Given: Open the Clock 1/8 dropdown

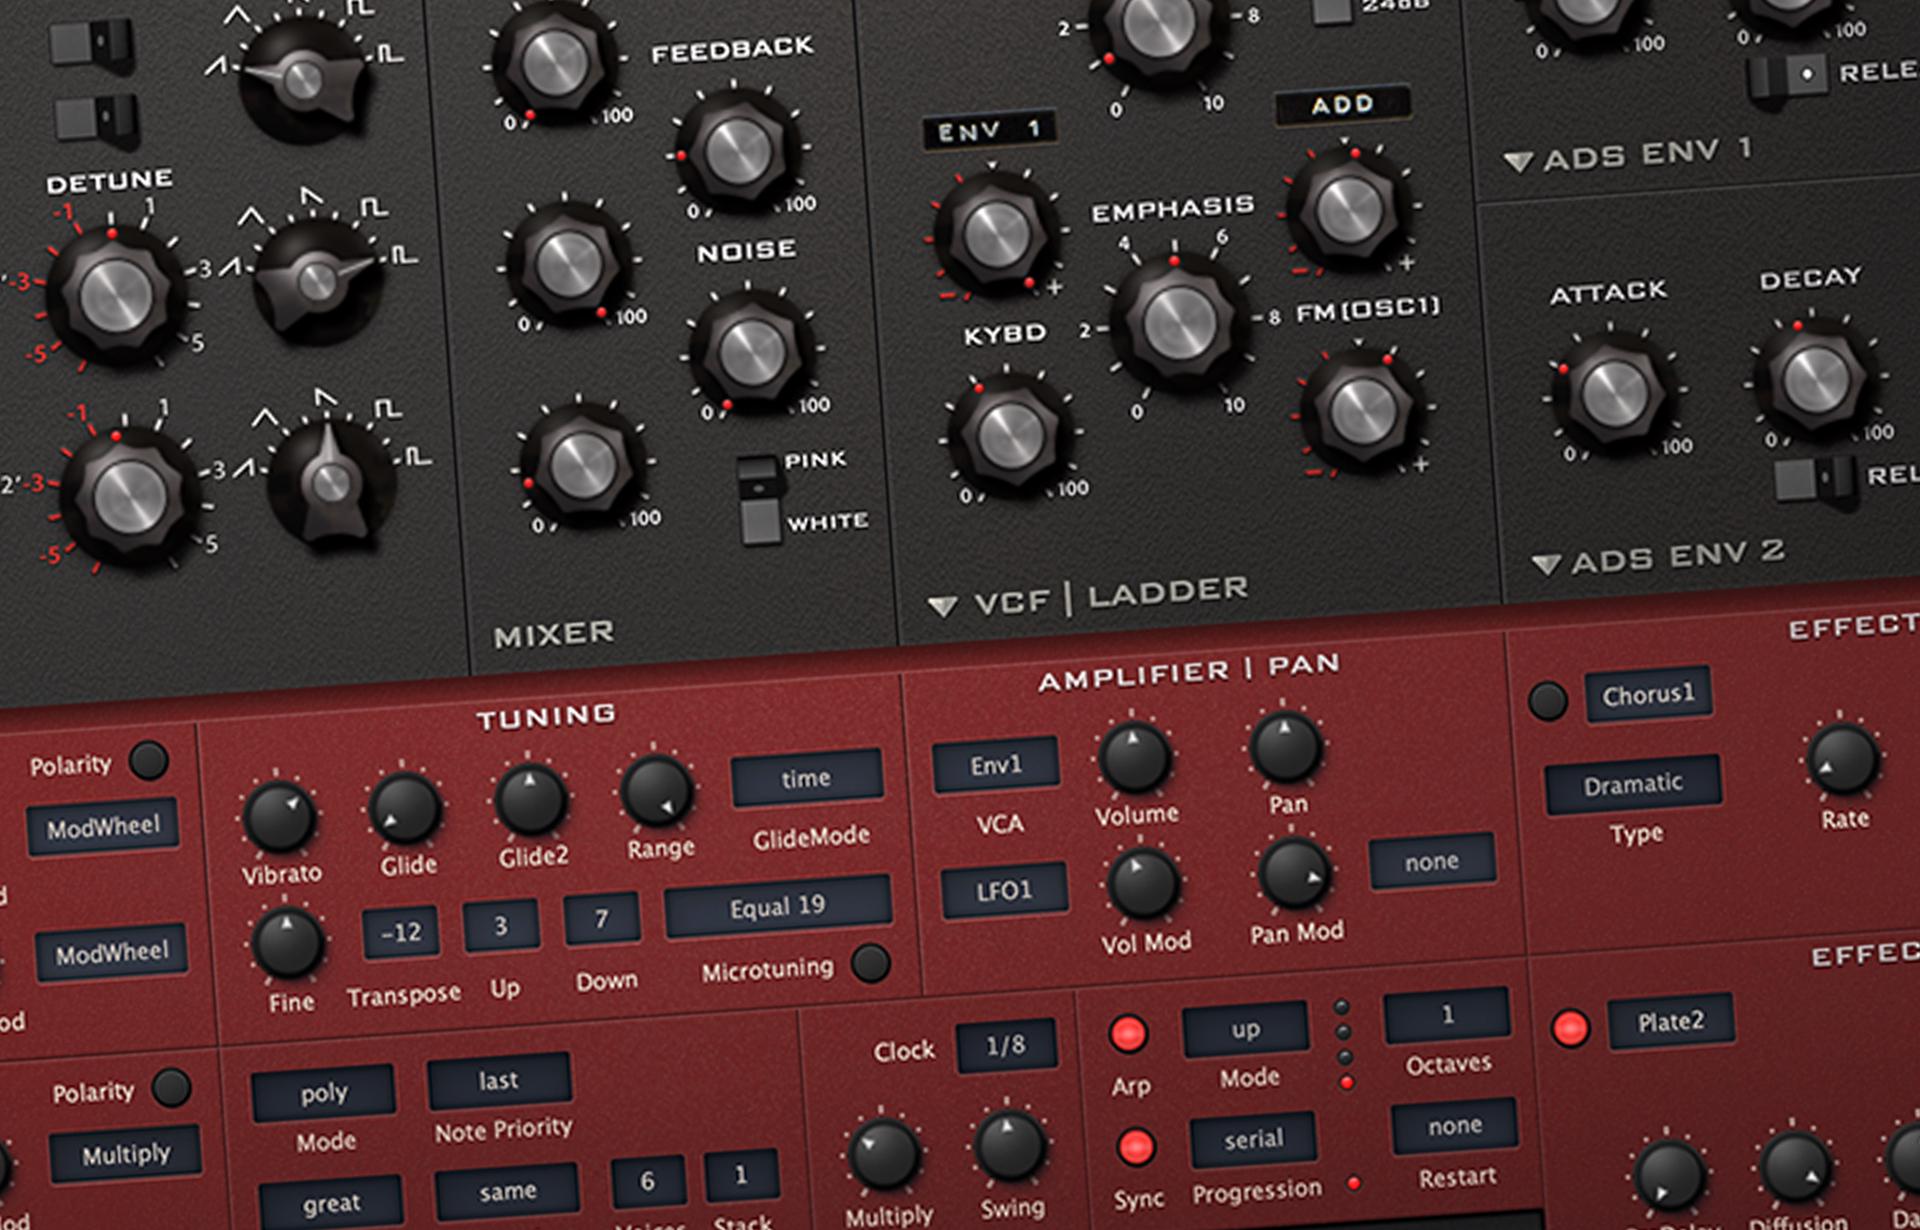Looking at the screenshot, I should coord(1005,1046).
